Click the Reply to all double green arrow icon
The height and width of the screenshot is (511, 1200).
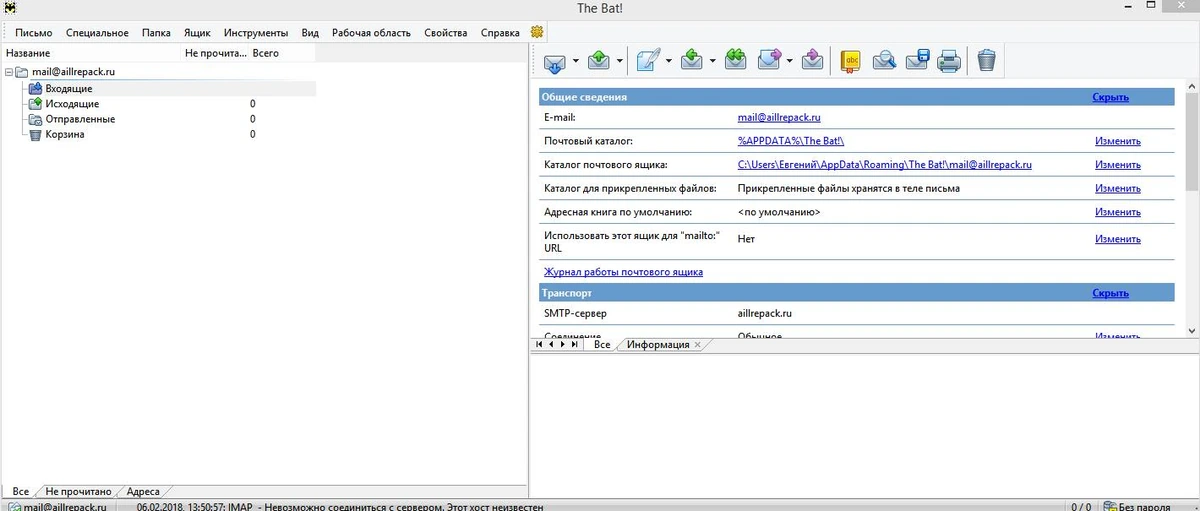(x=736, y=61)
